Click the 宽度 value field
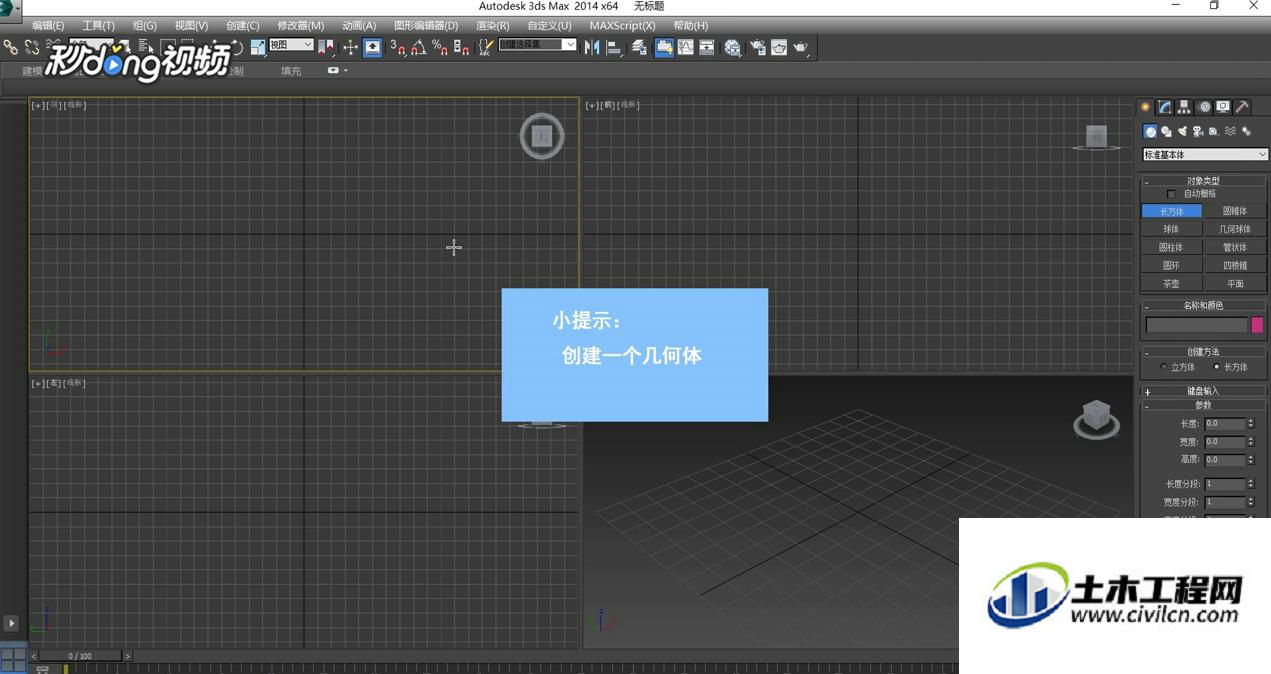1271x674 pixels. point(1224,442)
